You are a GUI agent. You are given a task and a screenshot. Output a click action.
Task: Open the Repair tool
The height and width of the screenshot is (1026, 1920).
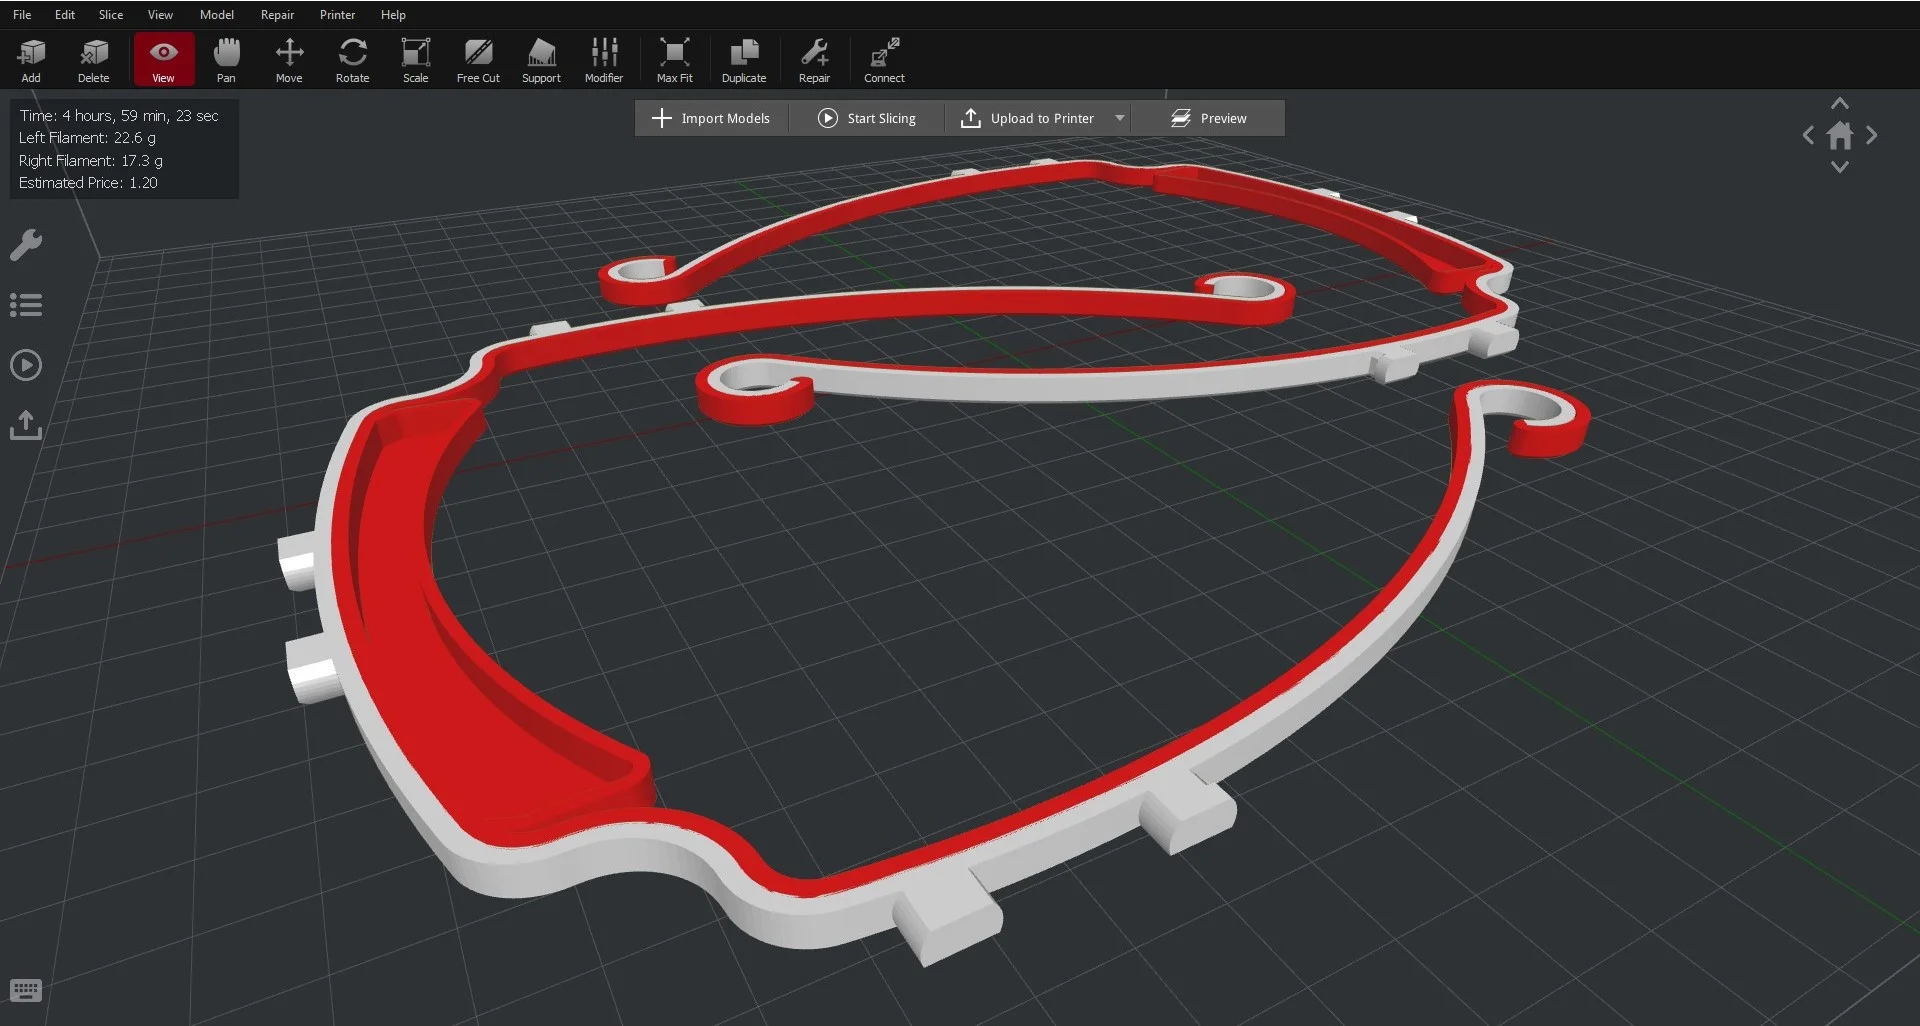pos(814,58)
